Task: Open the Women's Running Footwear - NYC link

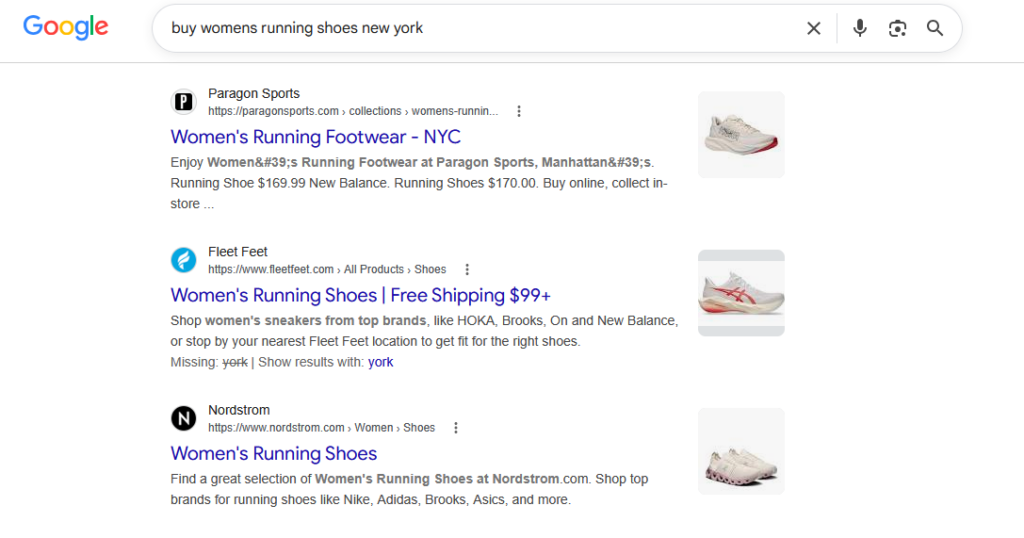Action: 315,137
